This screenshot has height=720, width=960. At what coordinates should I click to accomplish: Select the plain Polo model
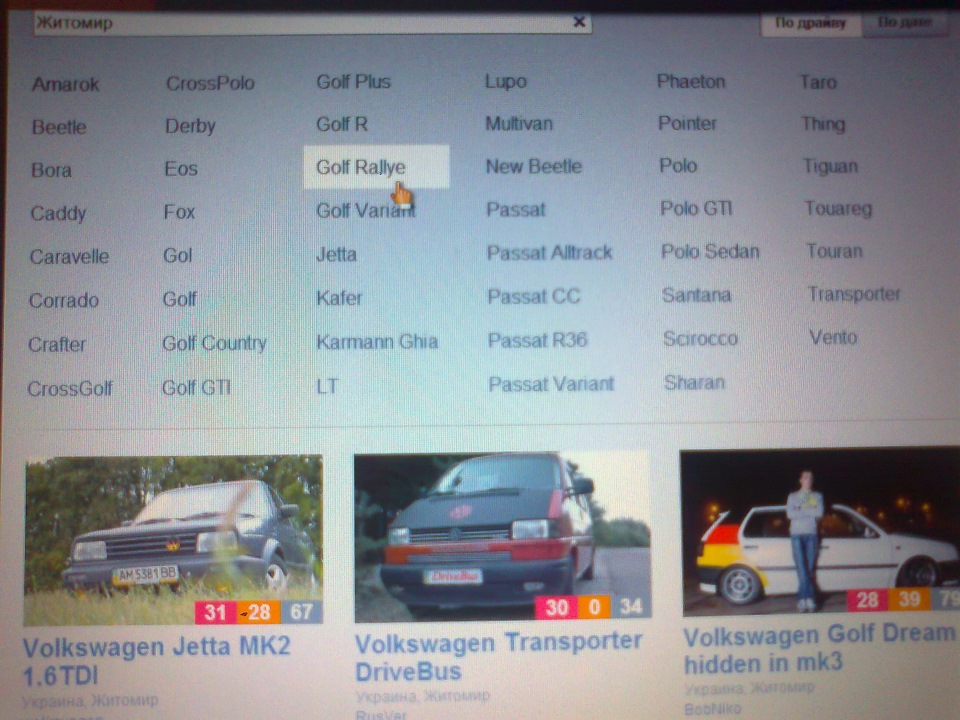[x=678, y=165]
